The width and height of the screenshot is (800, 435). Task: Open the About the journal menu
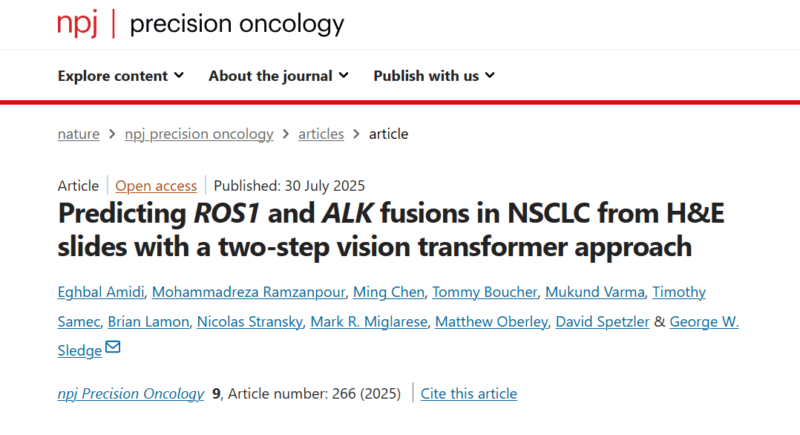point(278,75)
